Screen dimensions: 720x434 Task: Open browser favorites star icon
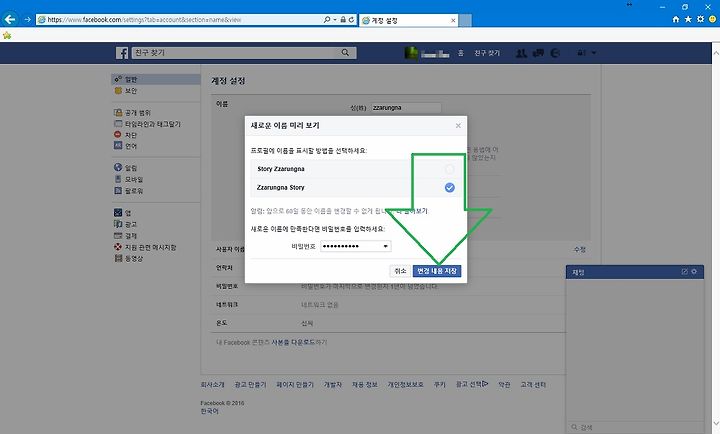[x=688, y=19]
